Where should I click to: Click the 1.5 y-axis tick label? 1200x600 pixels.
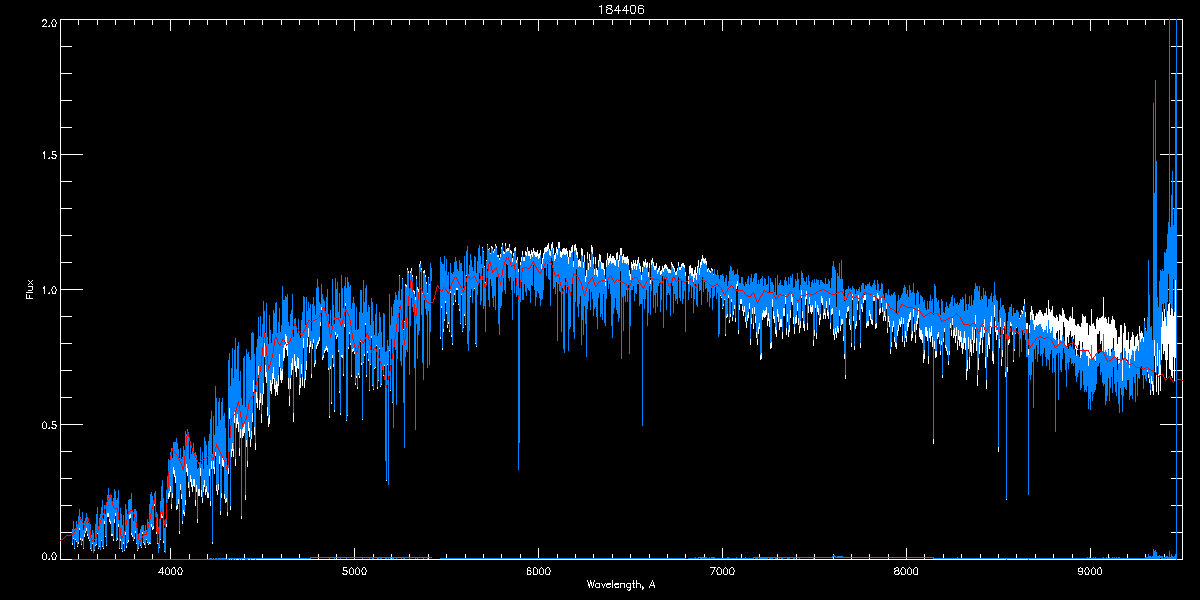pos(49,156)
